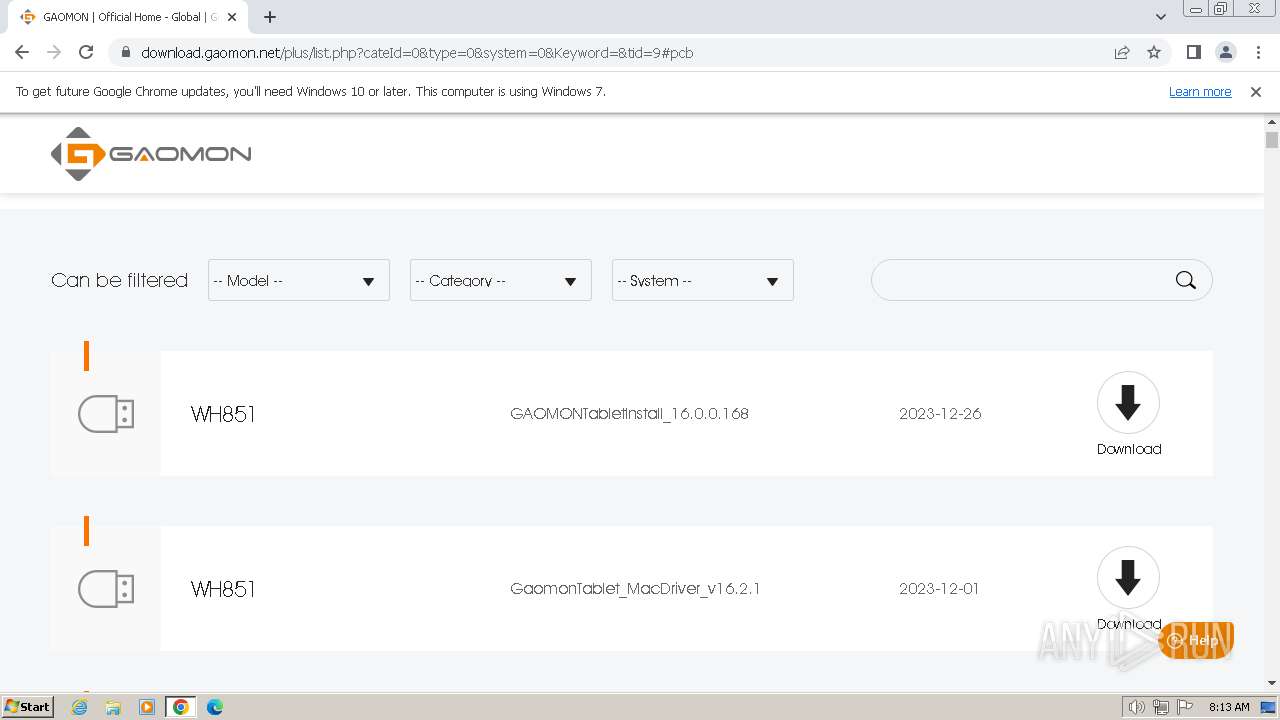Bookmark this page with the star
This screenshot has width=1280, height=720.
(x=1154, y=53)
